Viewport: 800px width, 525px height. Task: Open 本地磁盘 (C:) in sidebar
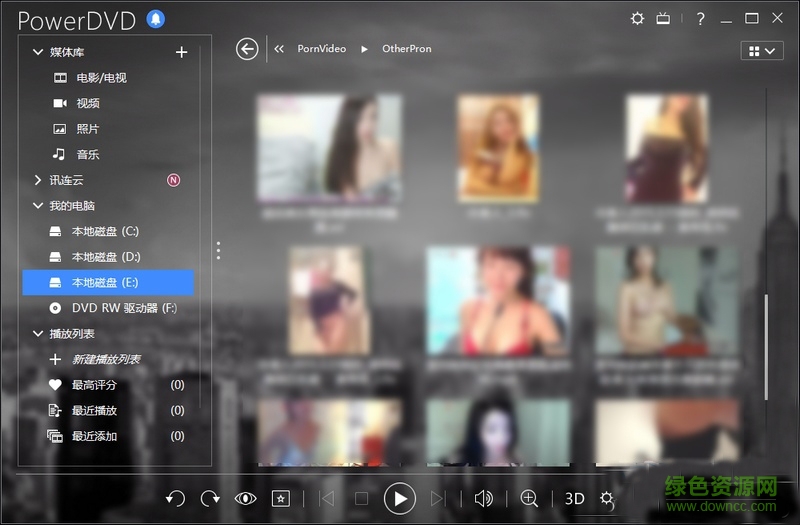(104, 232)
